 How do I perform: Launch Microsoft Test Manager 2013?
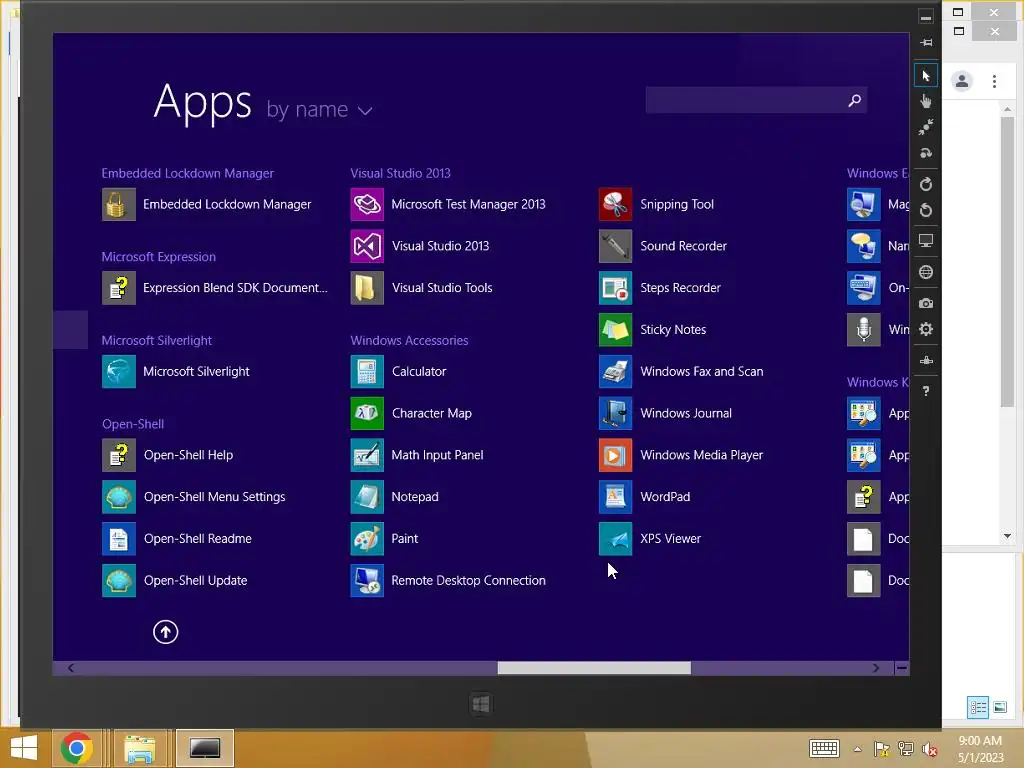(x=448, y=204)
